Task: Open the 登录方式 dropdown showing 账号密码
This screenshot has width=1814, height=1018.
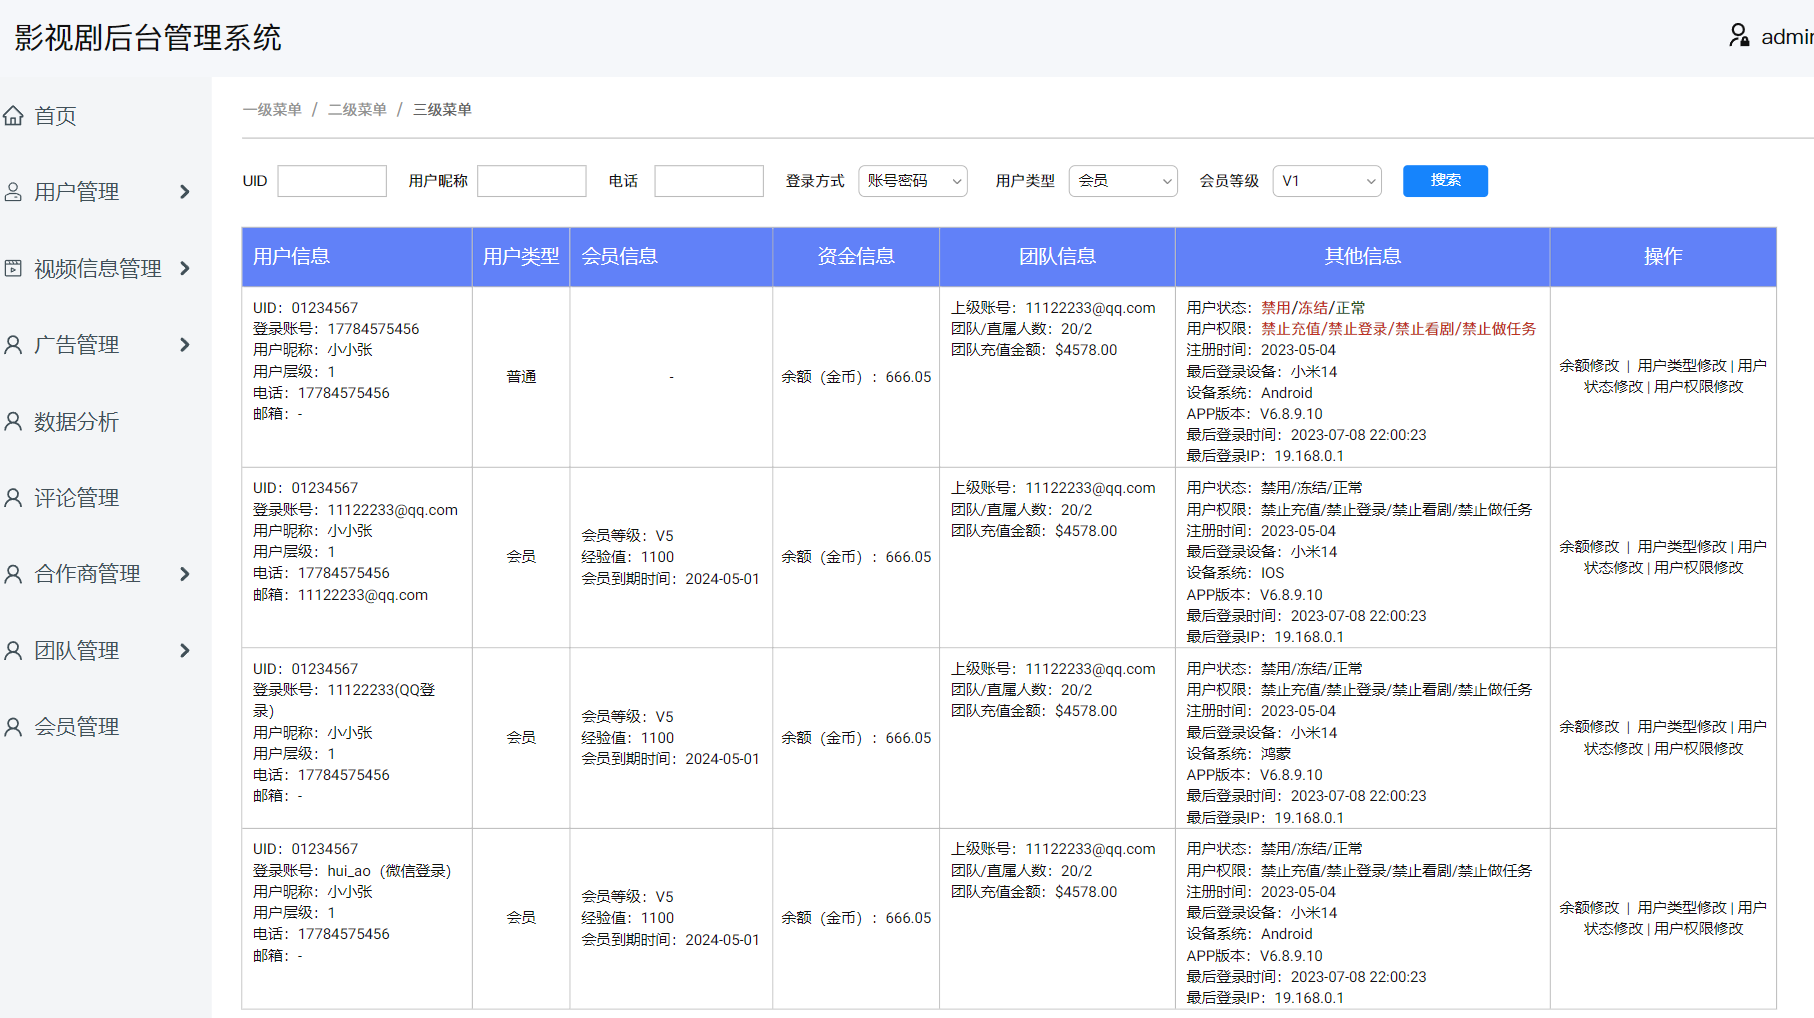Action: pos(913,181)
